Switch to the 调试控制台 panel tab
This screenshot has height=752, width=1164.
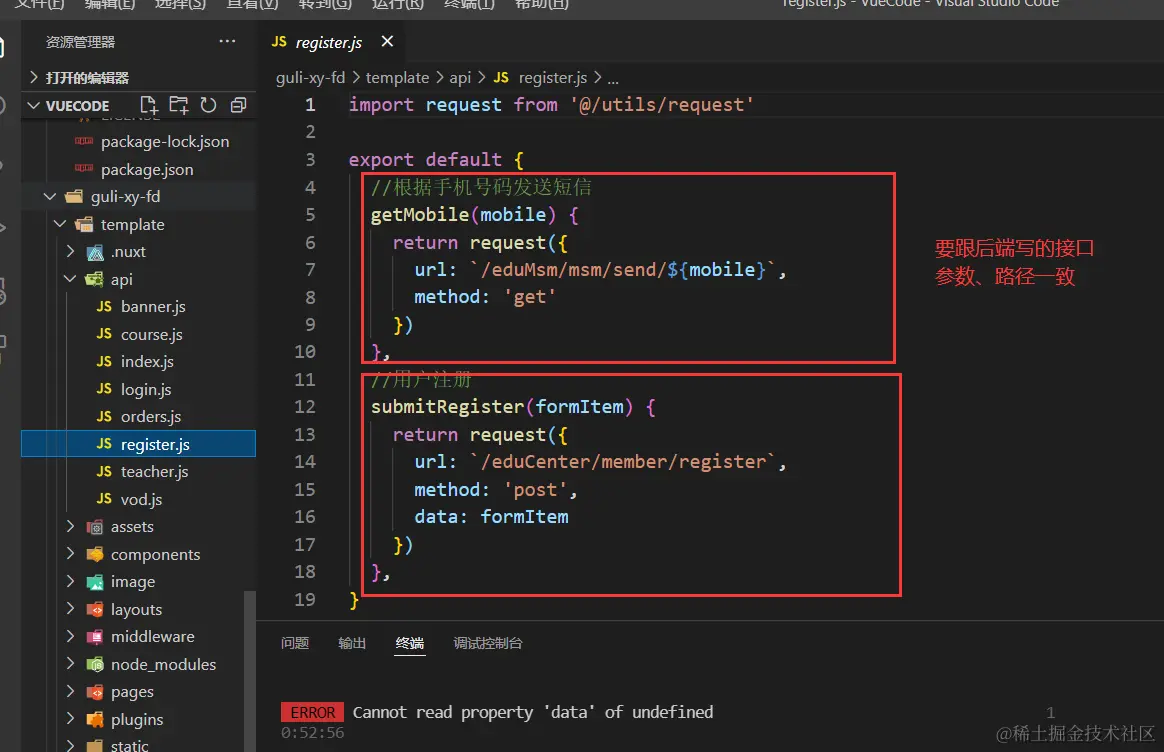pyautogui.click(x=488, y=643)
